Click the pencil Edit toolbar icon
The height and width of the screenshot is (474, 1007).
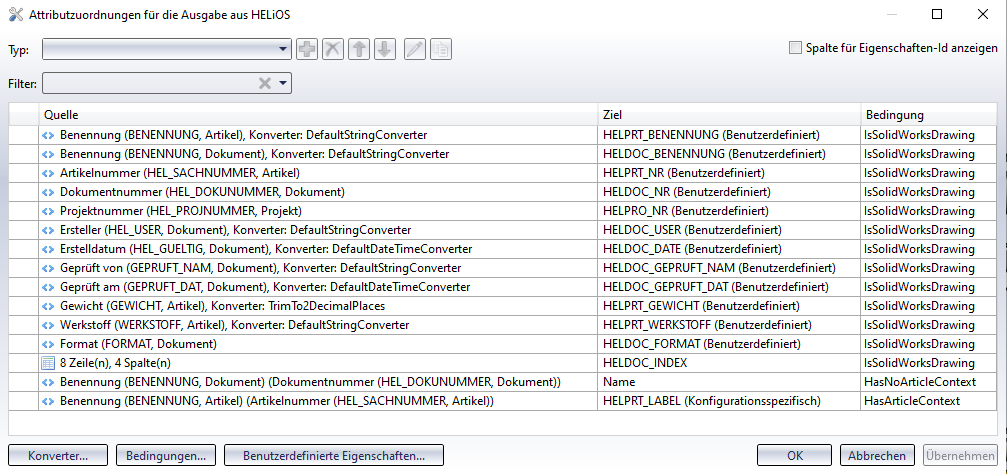point(416,49)
